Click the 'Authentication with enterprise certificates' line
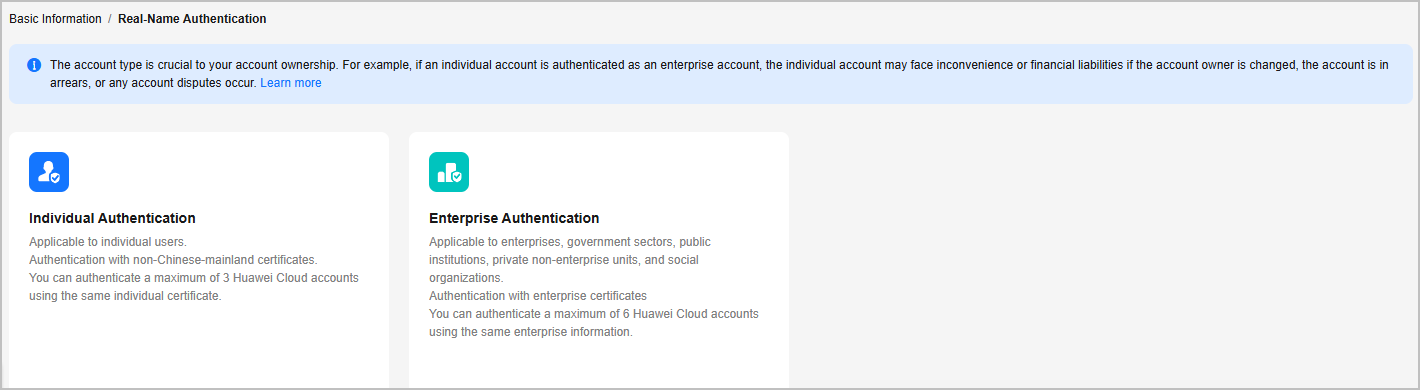The image size is (1420, 390). pos(538,296)
